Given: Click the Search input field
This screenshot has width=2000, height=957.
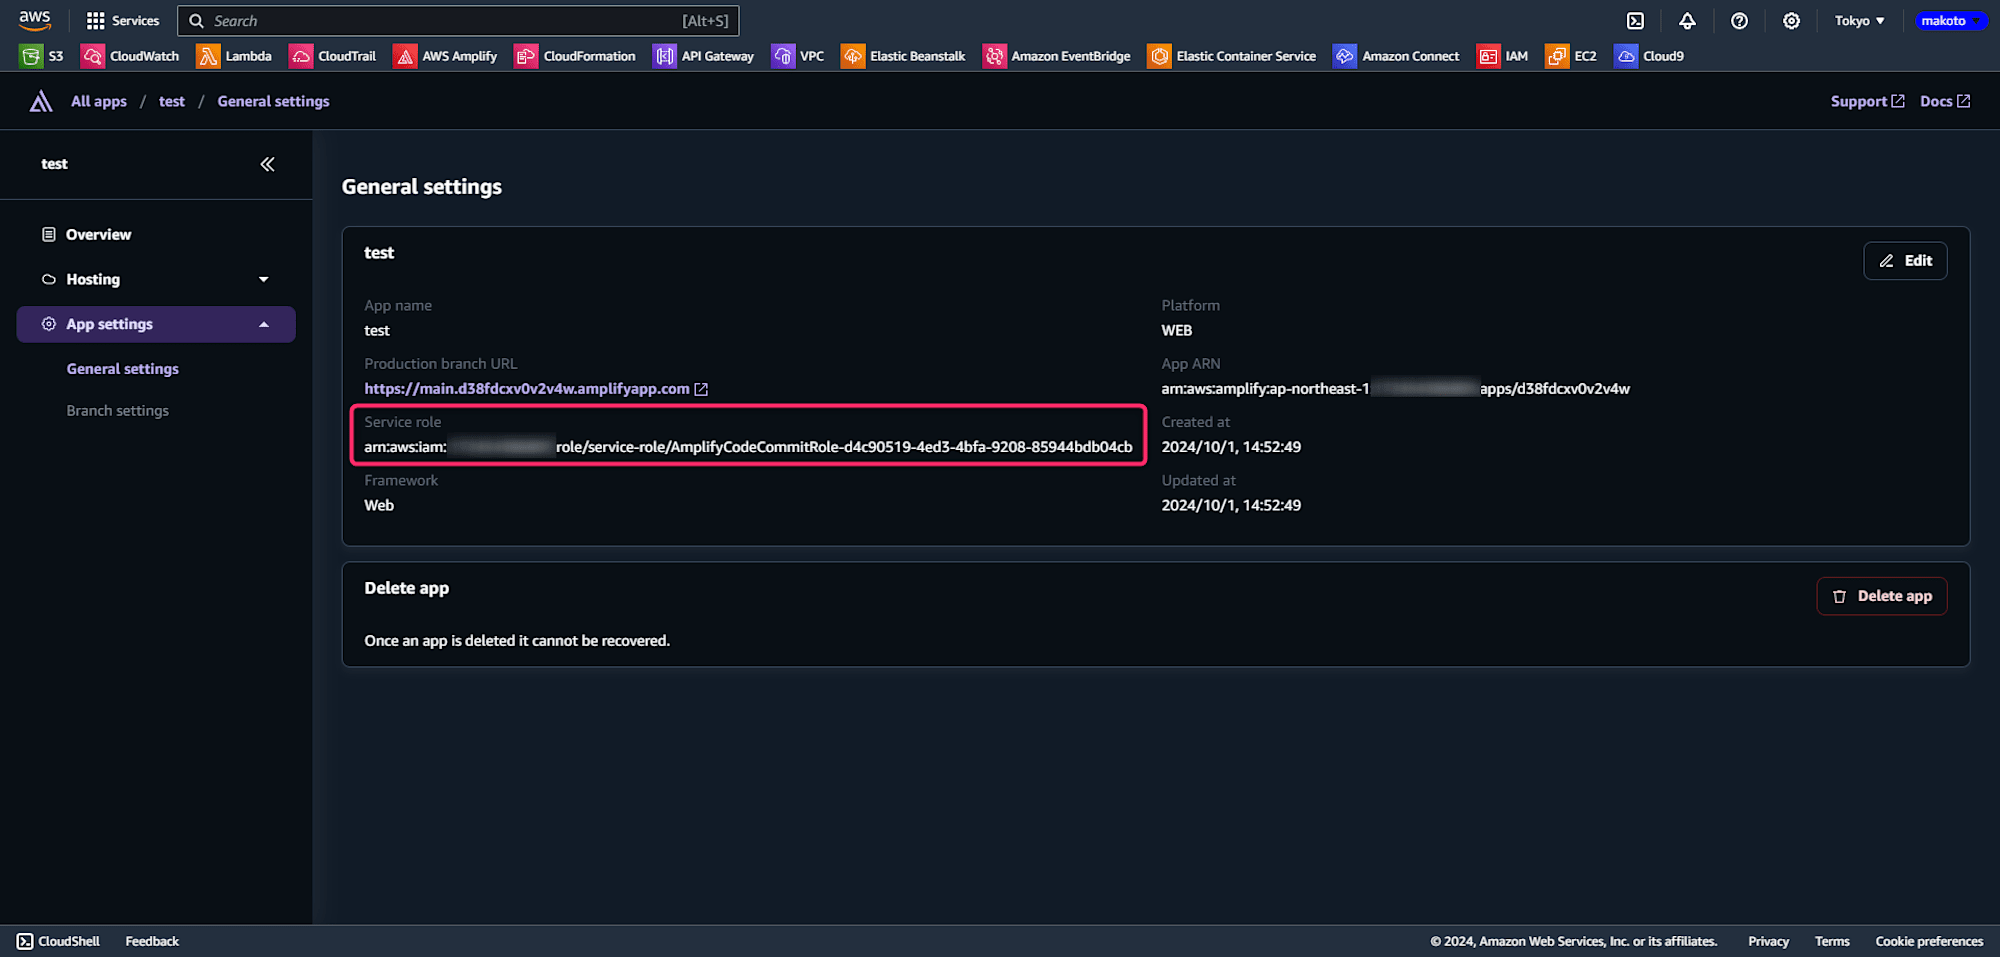Looking at the screenshot, I should click(x=458, y=20).
